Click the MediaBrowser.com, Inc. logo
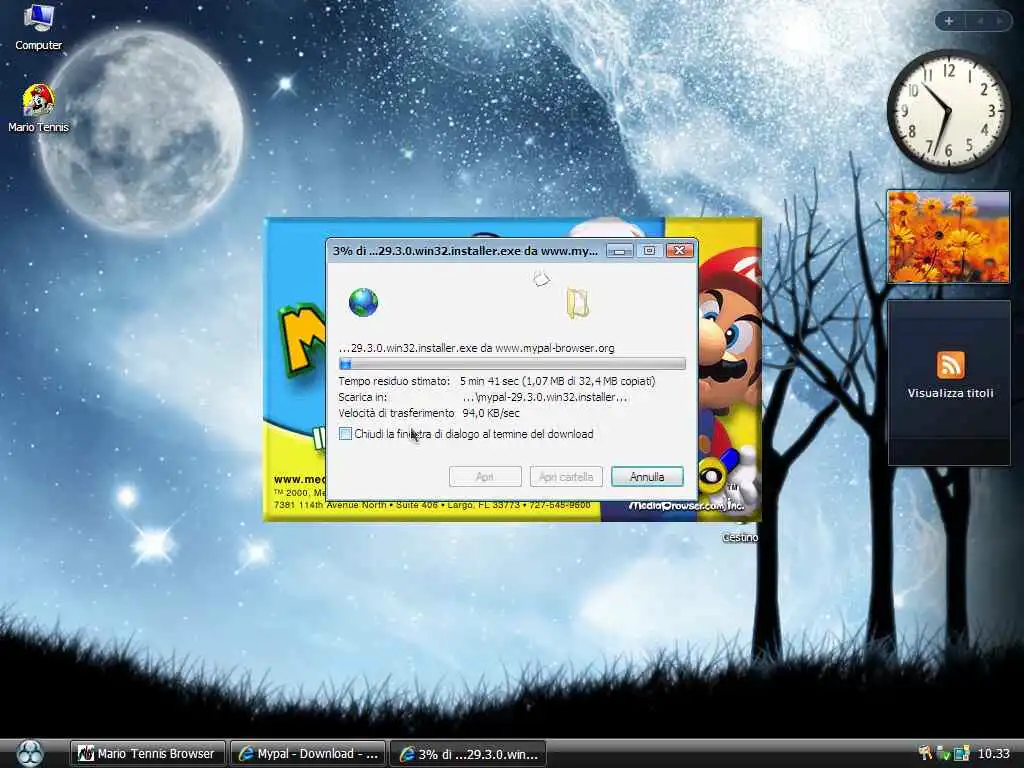1024x768 pixels. pos(686,505)
